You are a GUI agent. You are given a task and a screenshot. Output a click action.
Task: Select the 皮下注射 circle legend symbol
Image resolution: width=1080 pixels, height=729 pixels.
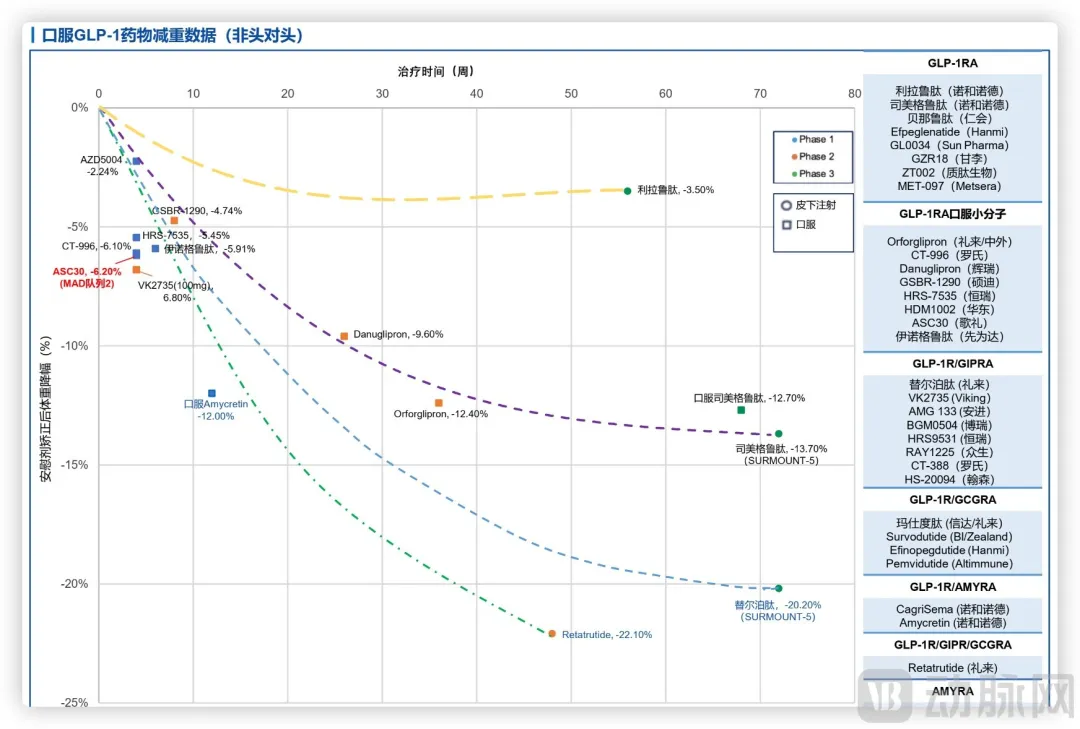[x=787, y=205]
